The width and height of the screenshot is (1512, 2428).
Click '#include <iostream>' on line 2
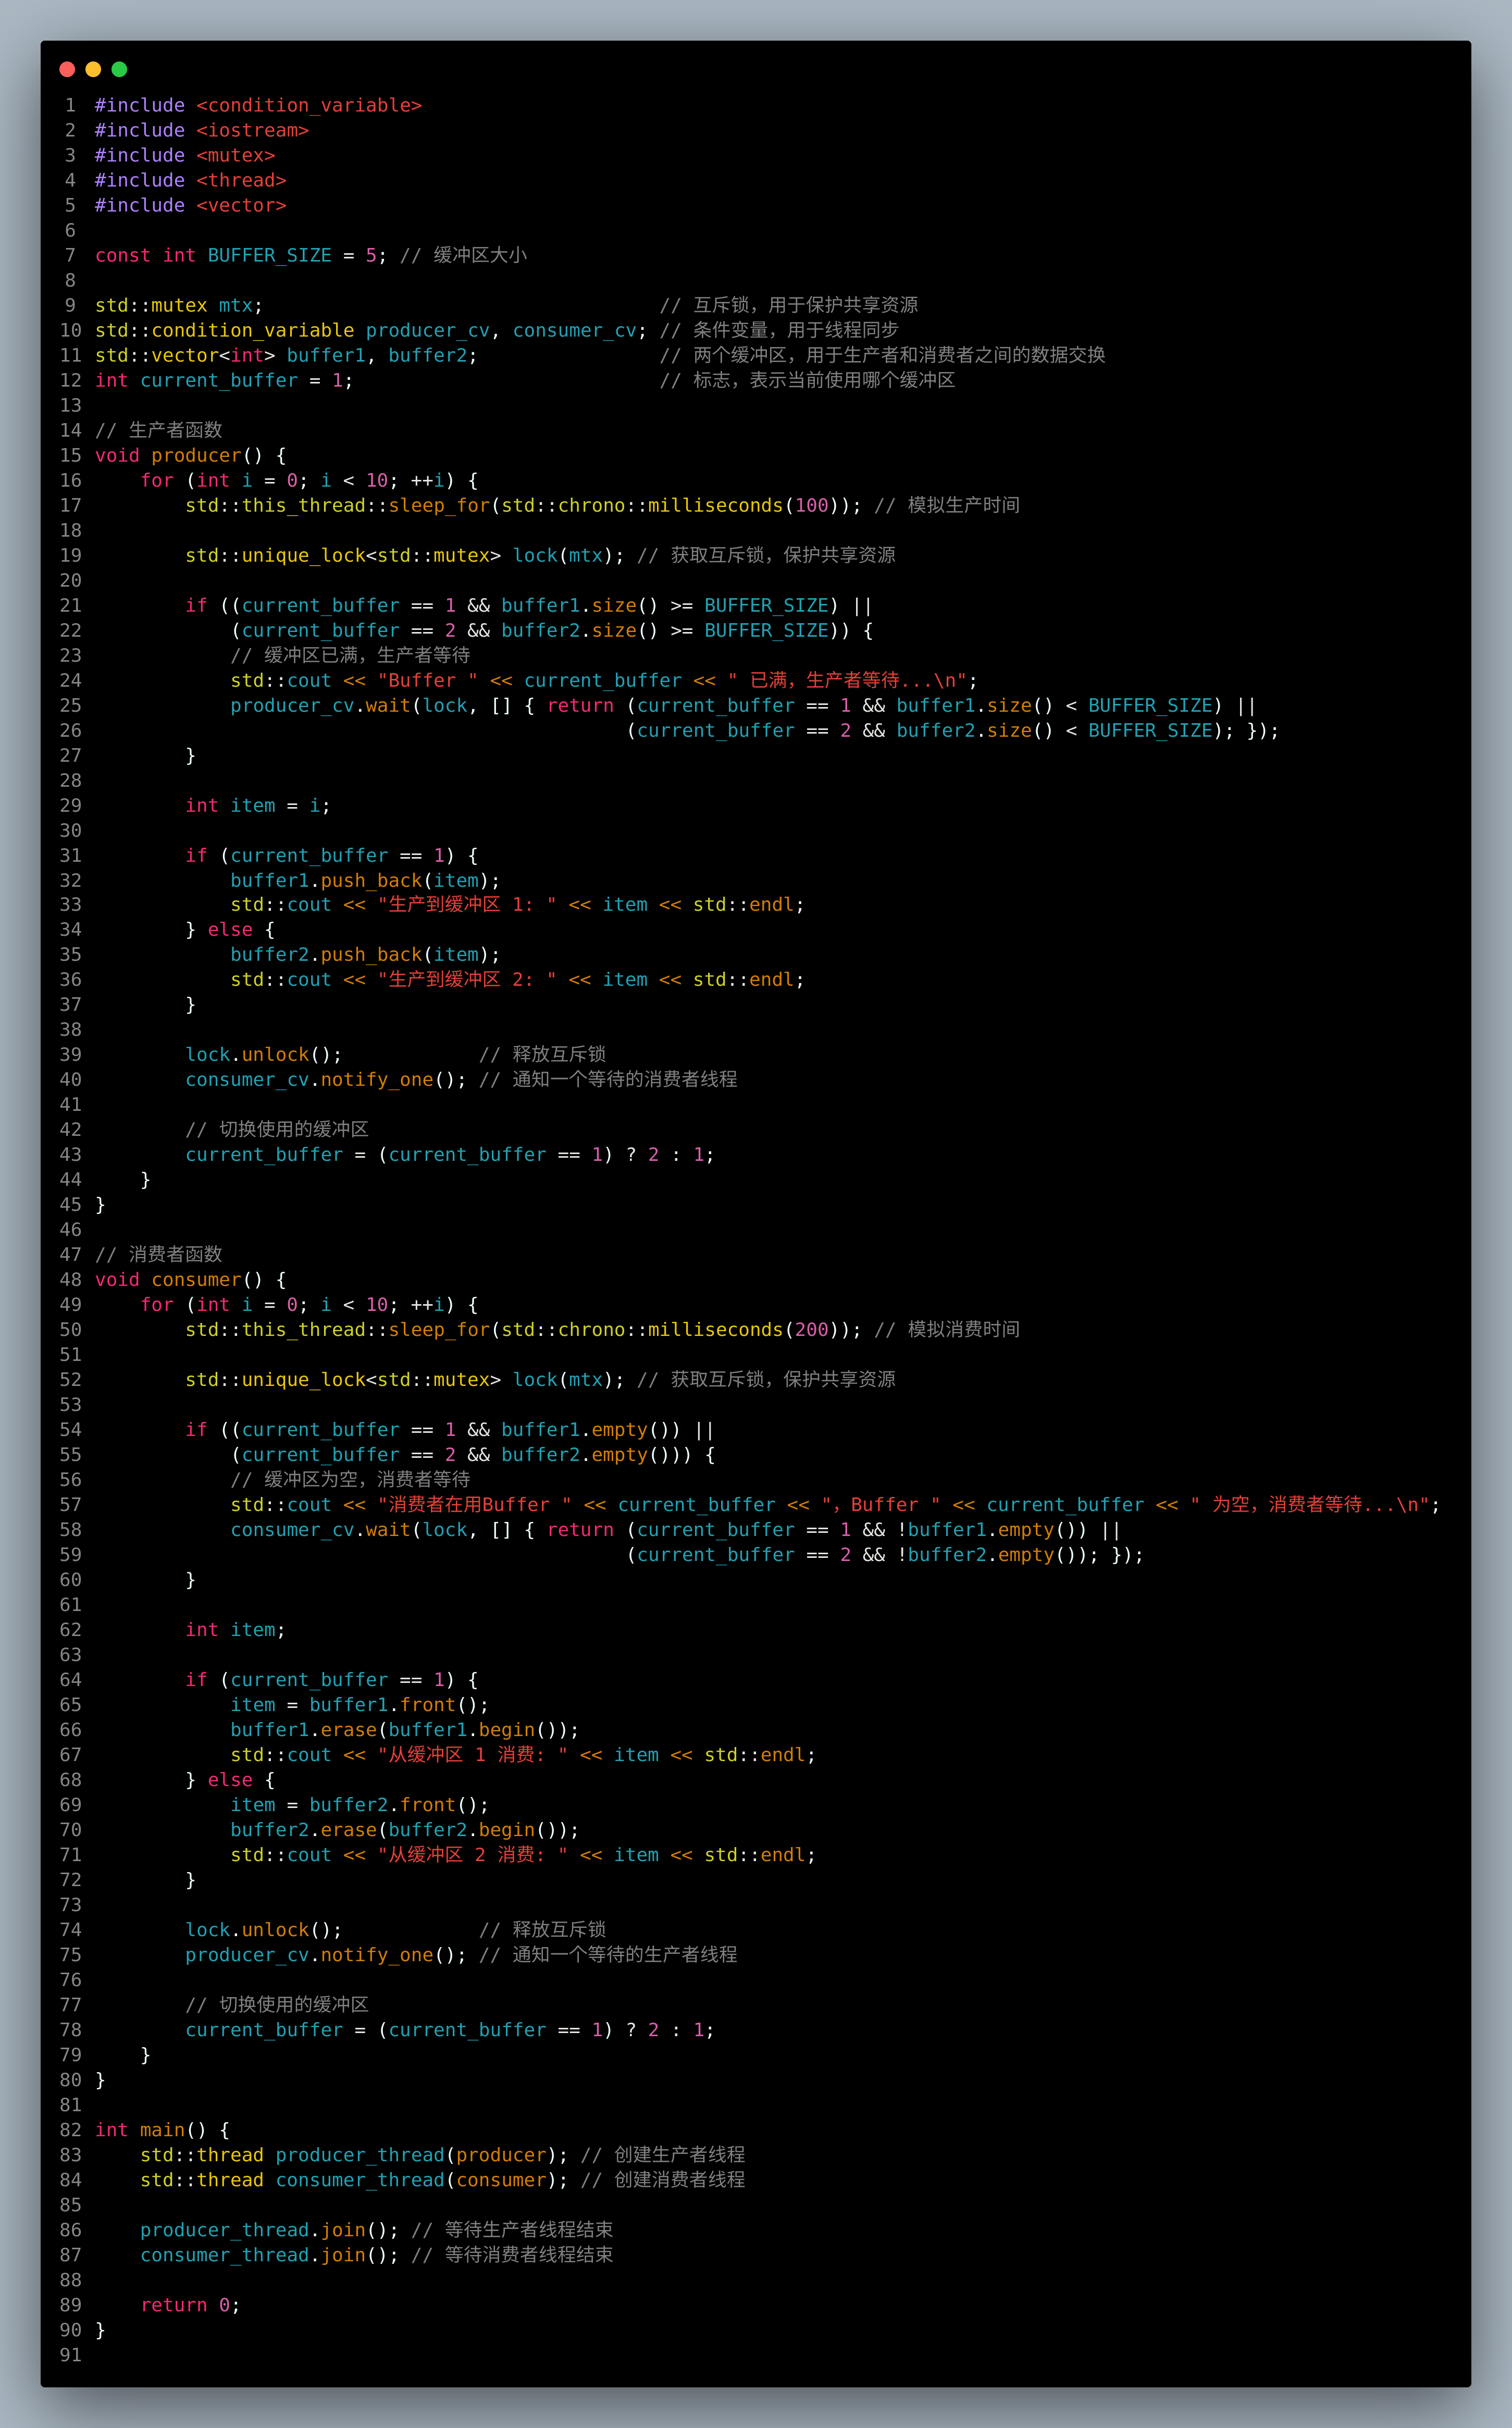tap(202, 130)
